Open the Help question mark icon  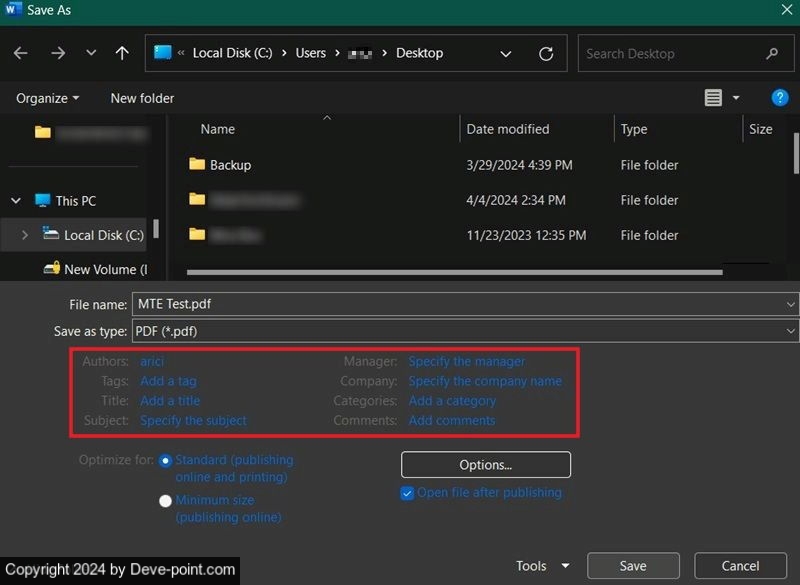click(x=780, y=98)
